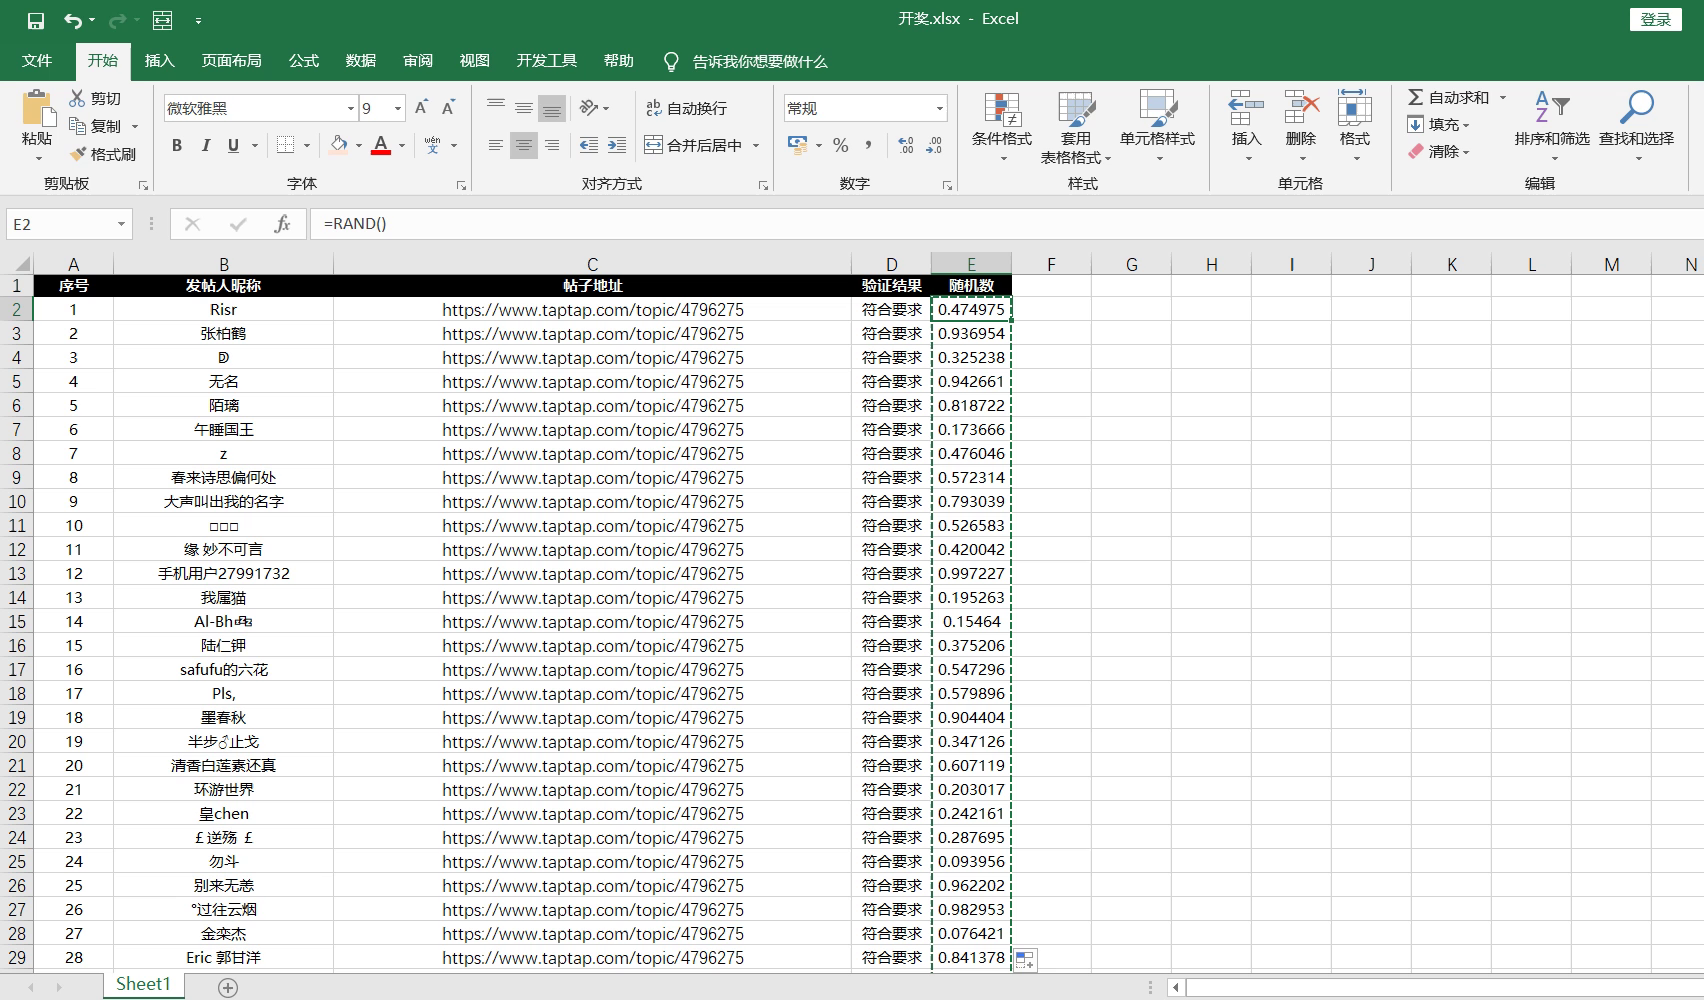The image size is (1704, 1000).
Task: Open the number format dropdown
Action: pyautogui.click(x=939, y=108)
